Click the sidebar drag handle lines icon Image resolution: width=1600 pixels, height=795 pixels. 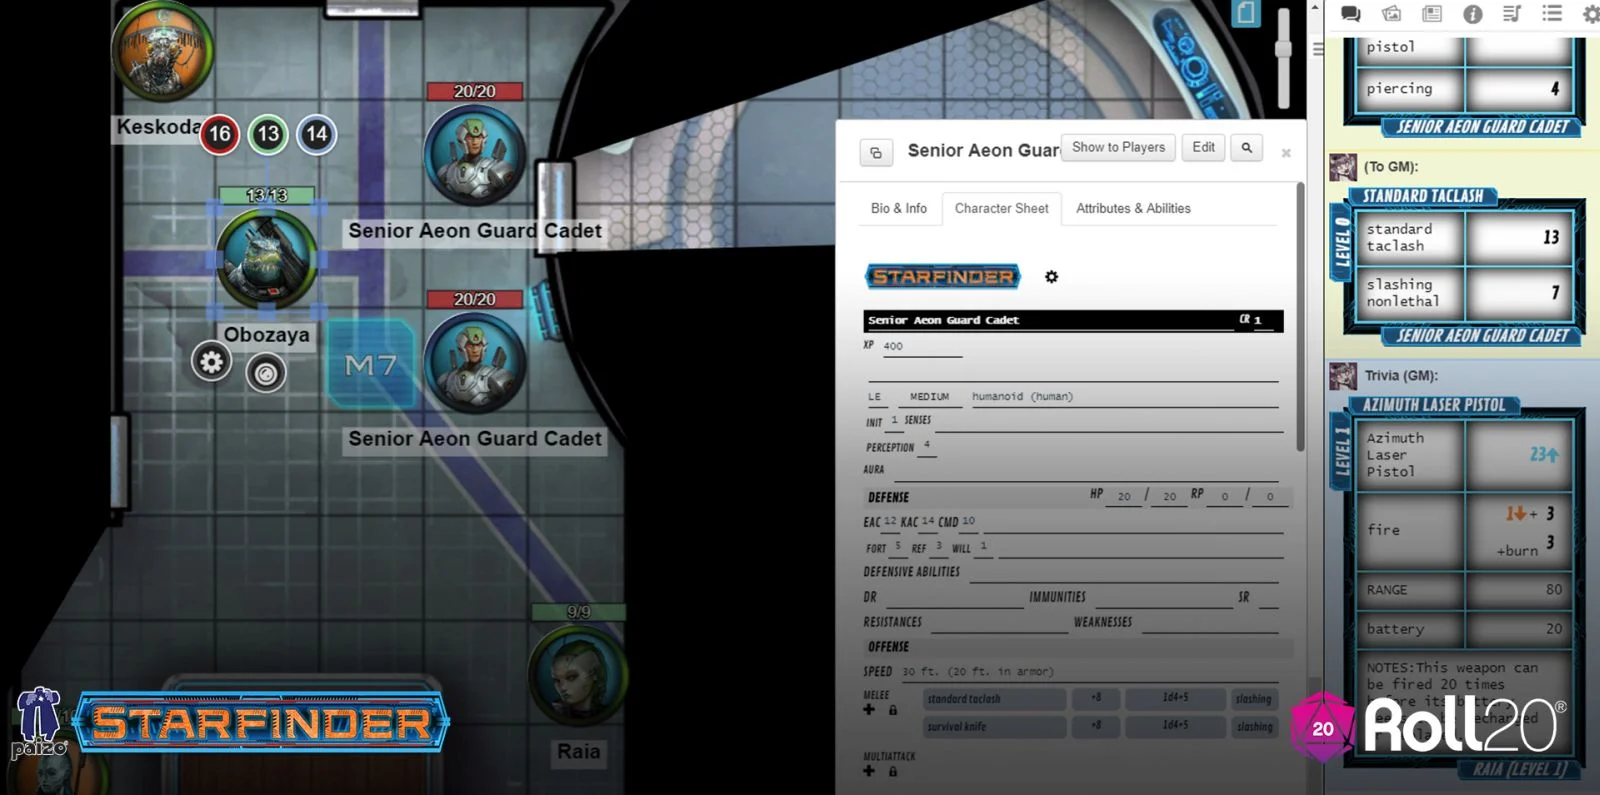pyautogui.click(x=1318, y=48)
